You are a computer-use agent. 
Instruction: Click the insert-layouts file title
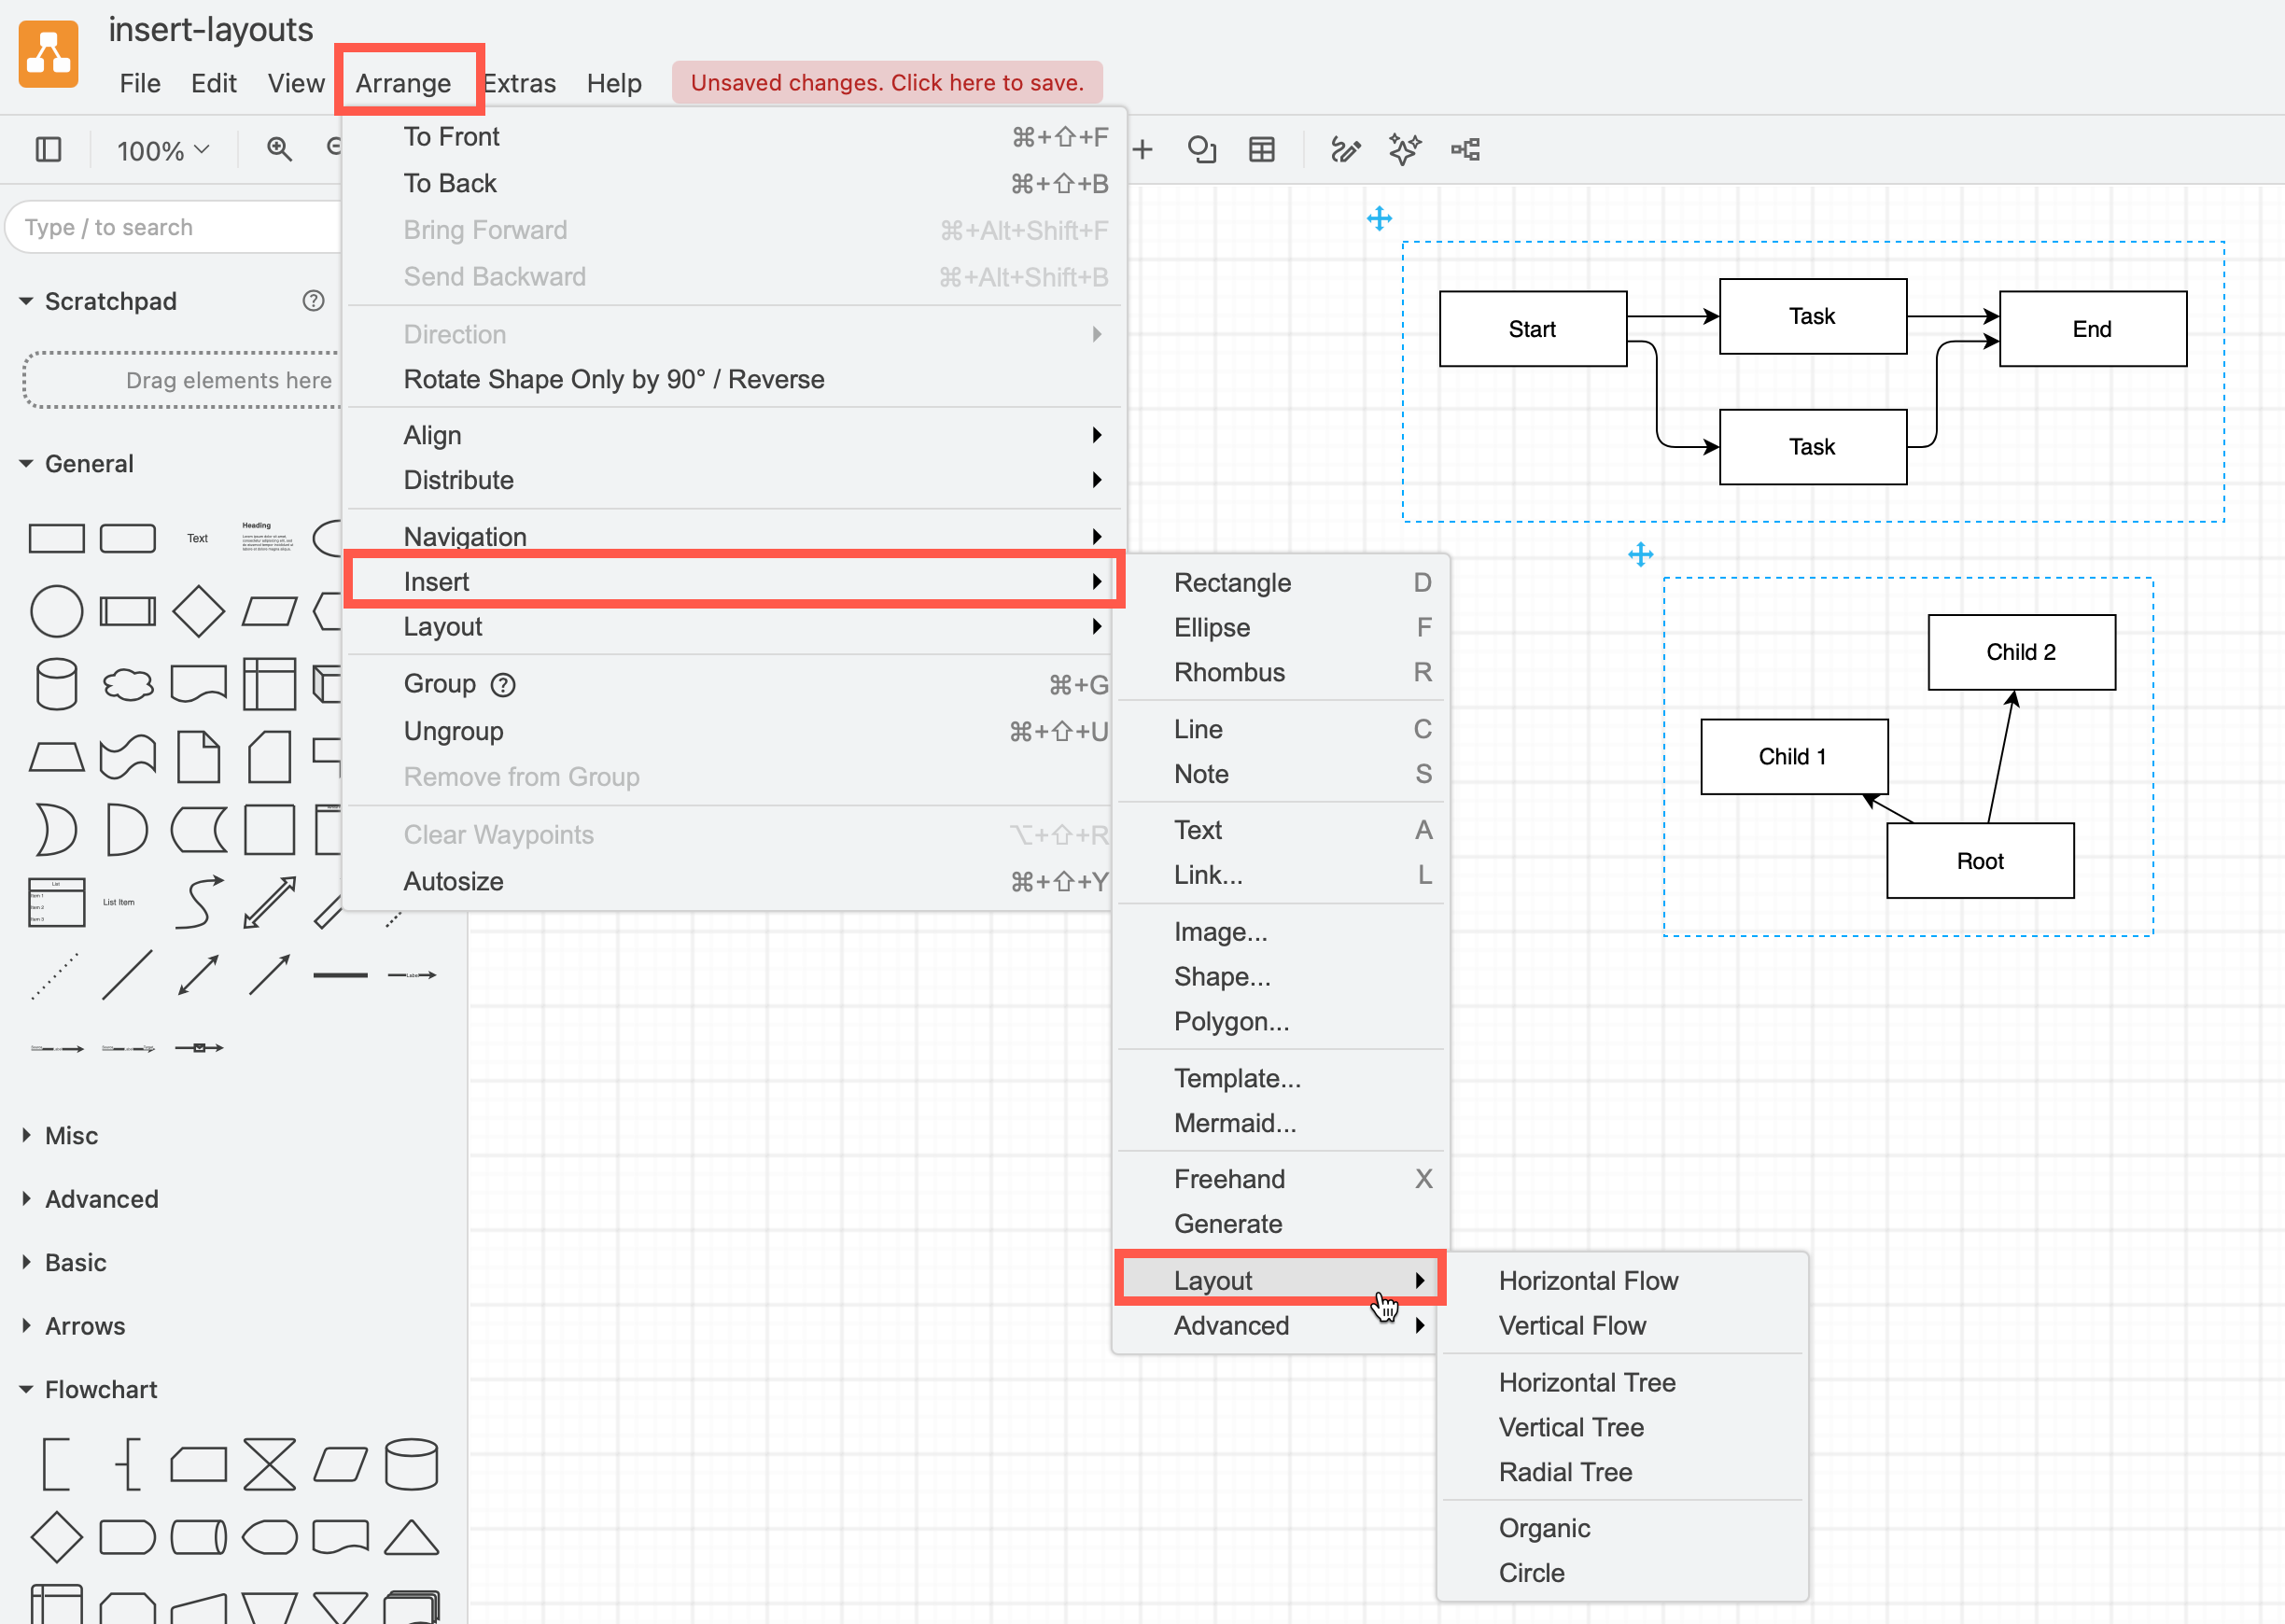click(211, 30)
